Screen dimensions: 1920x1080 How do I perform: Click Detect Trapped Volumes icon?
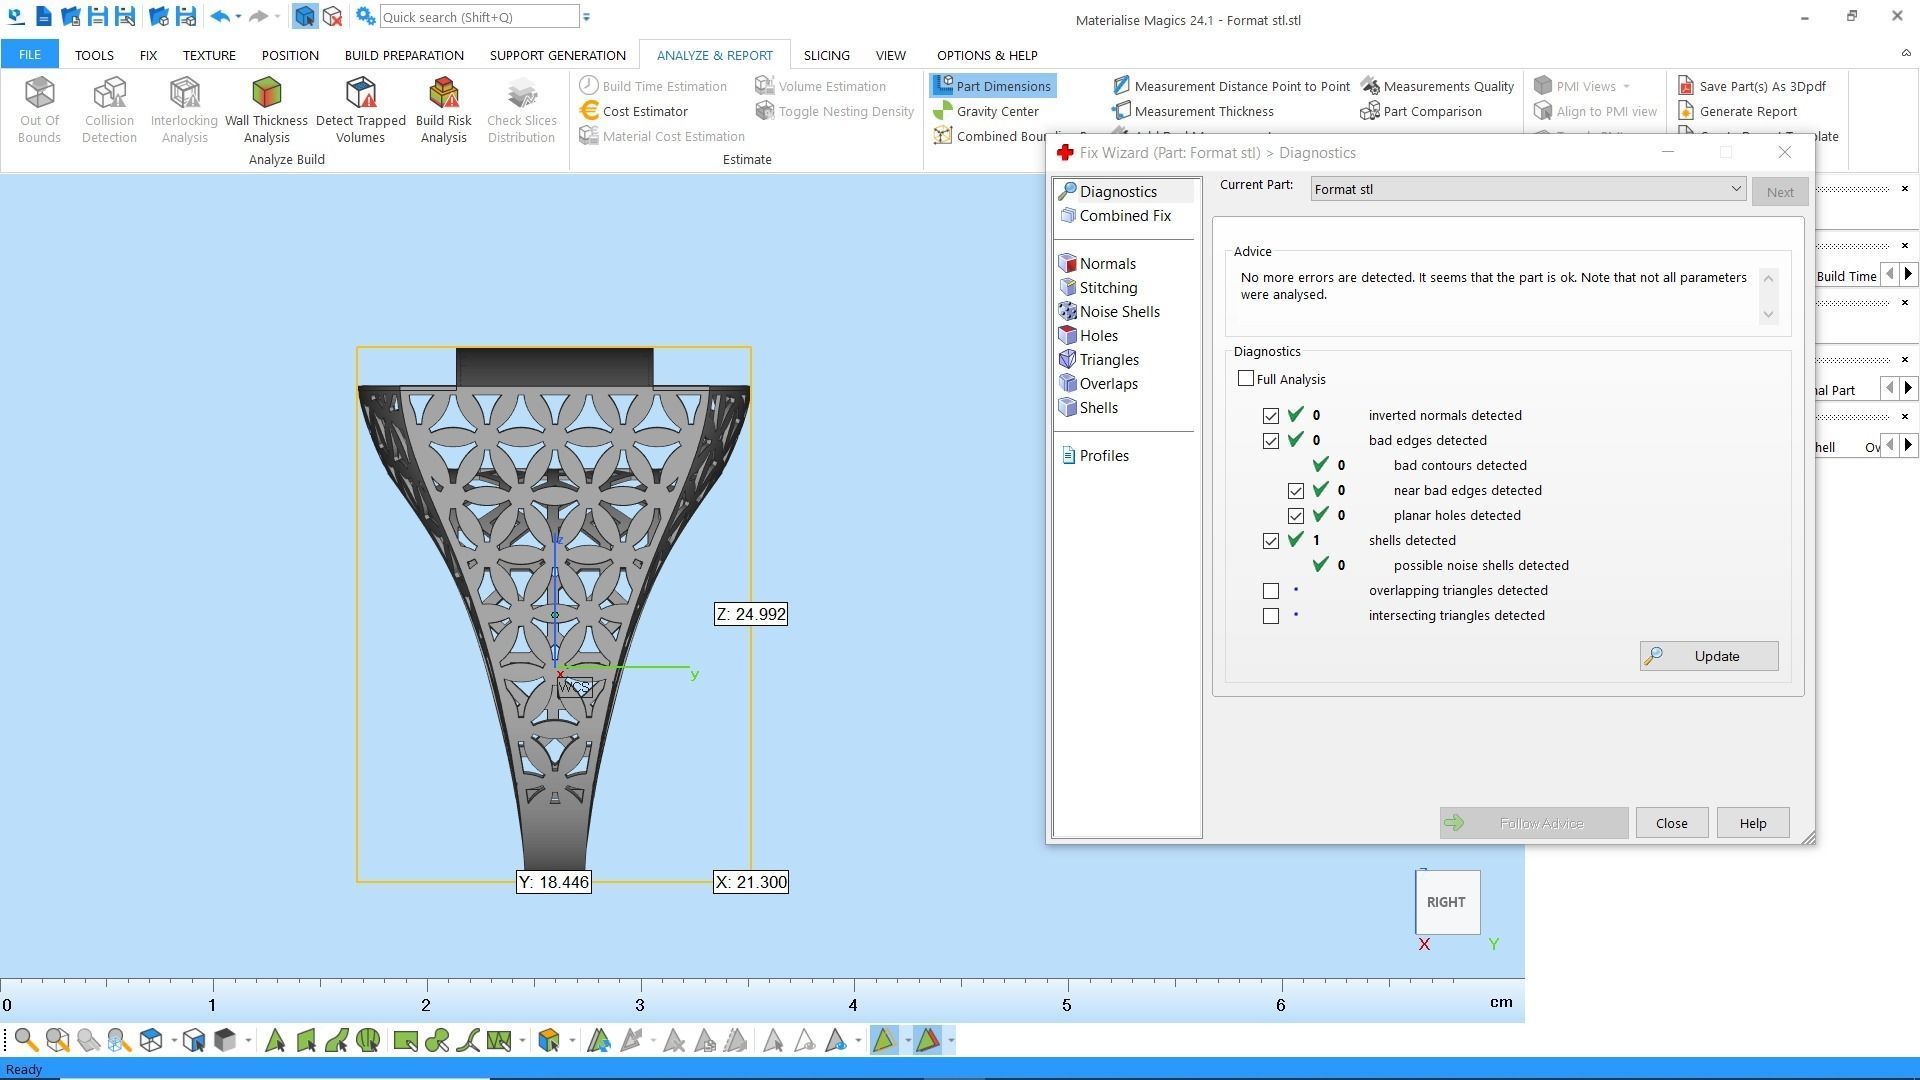(x=360, y=109)
